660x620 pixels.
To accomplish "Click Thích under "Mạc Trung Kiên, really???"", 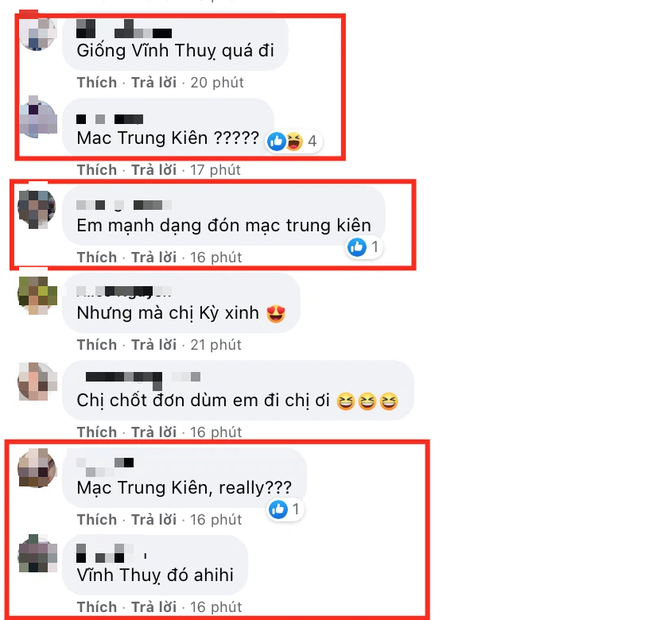I will [97, 520].
